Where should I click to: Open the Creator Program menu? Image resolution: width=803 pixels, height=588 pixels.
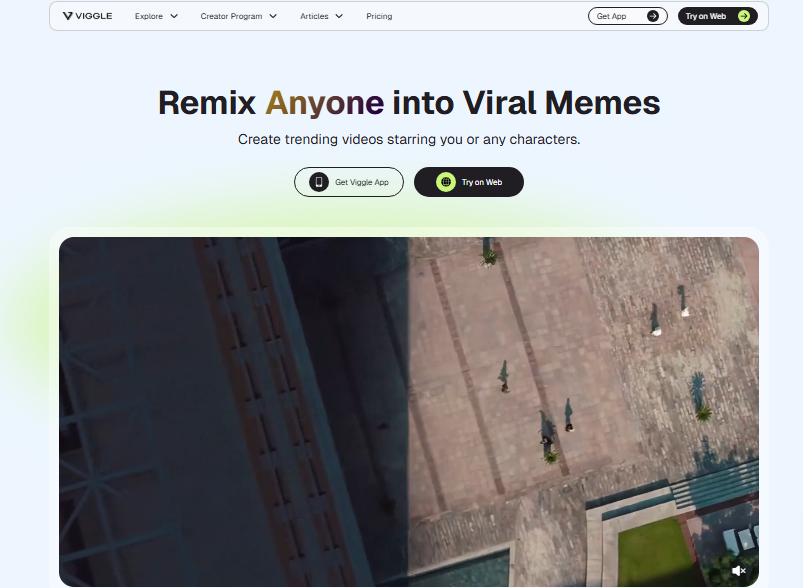click(231, 16)
